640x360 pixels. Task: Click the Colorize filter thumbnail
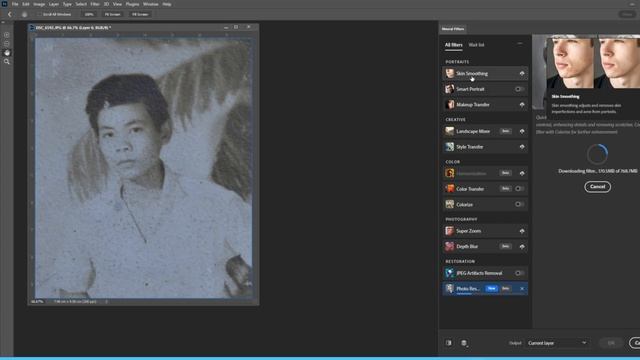point(450,204)
